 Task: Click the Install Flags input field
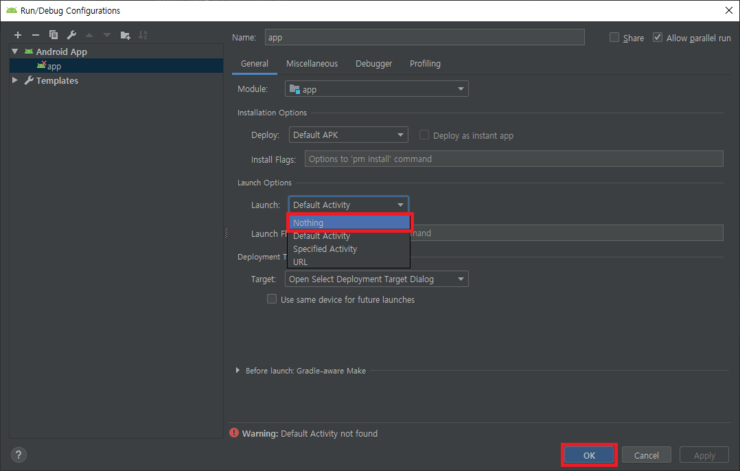tap(513, 159)
